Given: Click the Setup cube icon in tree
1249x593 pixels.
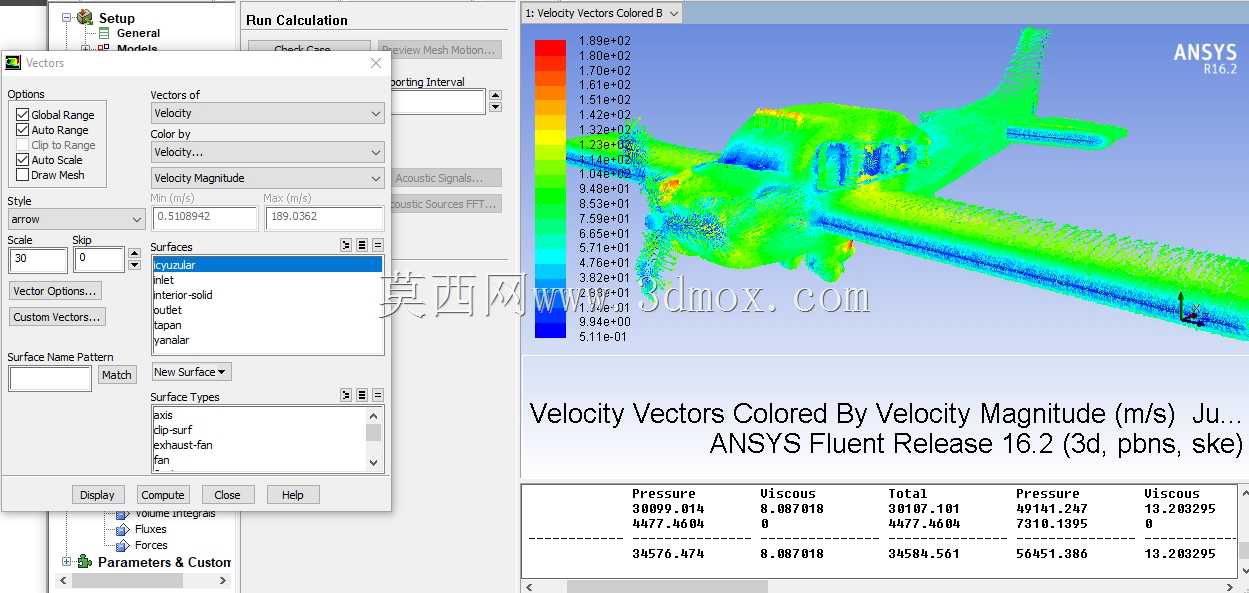Looking at the screenshot, I should pos(85,17).
